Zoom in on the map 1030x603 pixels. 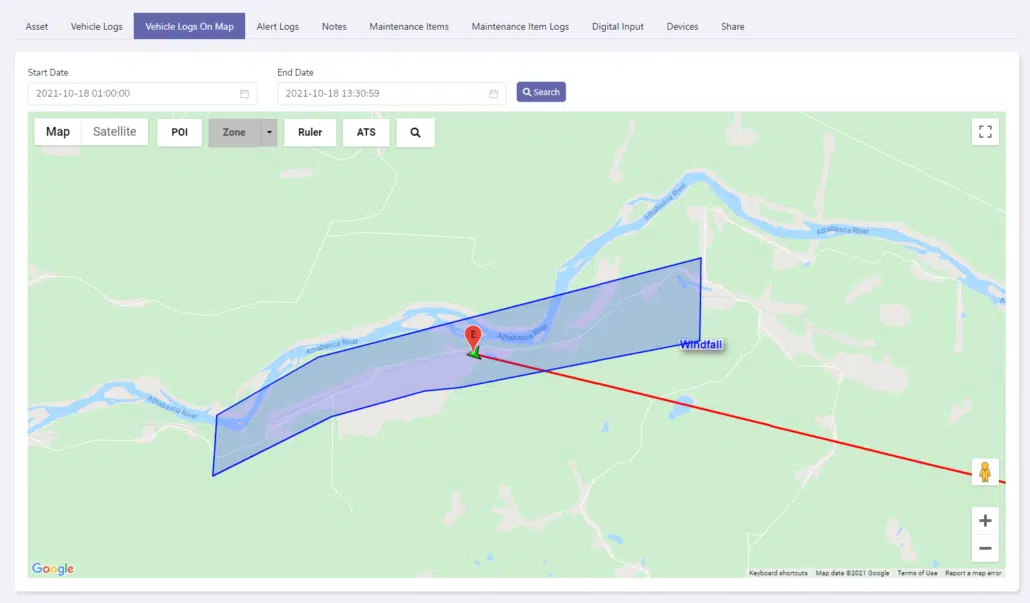coord(985,521)
